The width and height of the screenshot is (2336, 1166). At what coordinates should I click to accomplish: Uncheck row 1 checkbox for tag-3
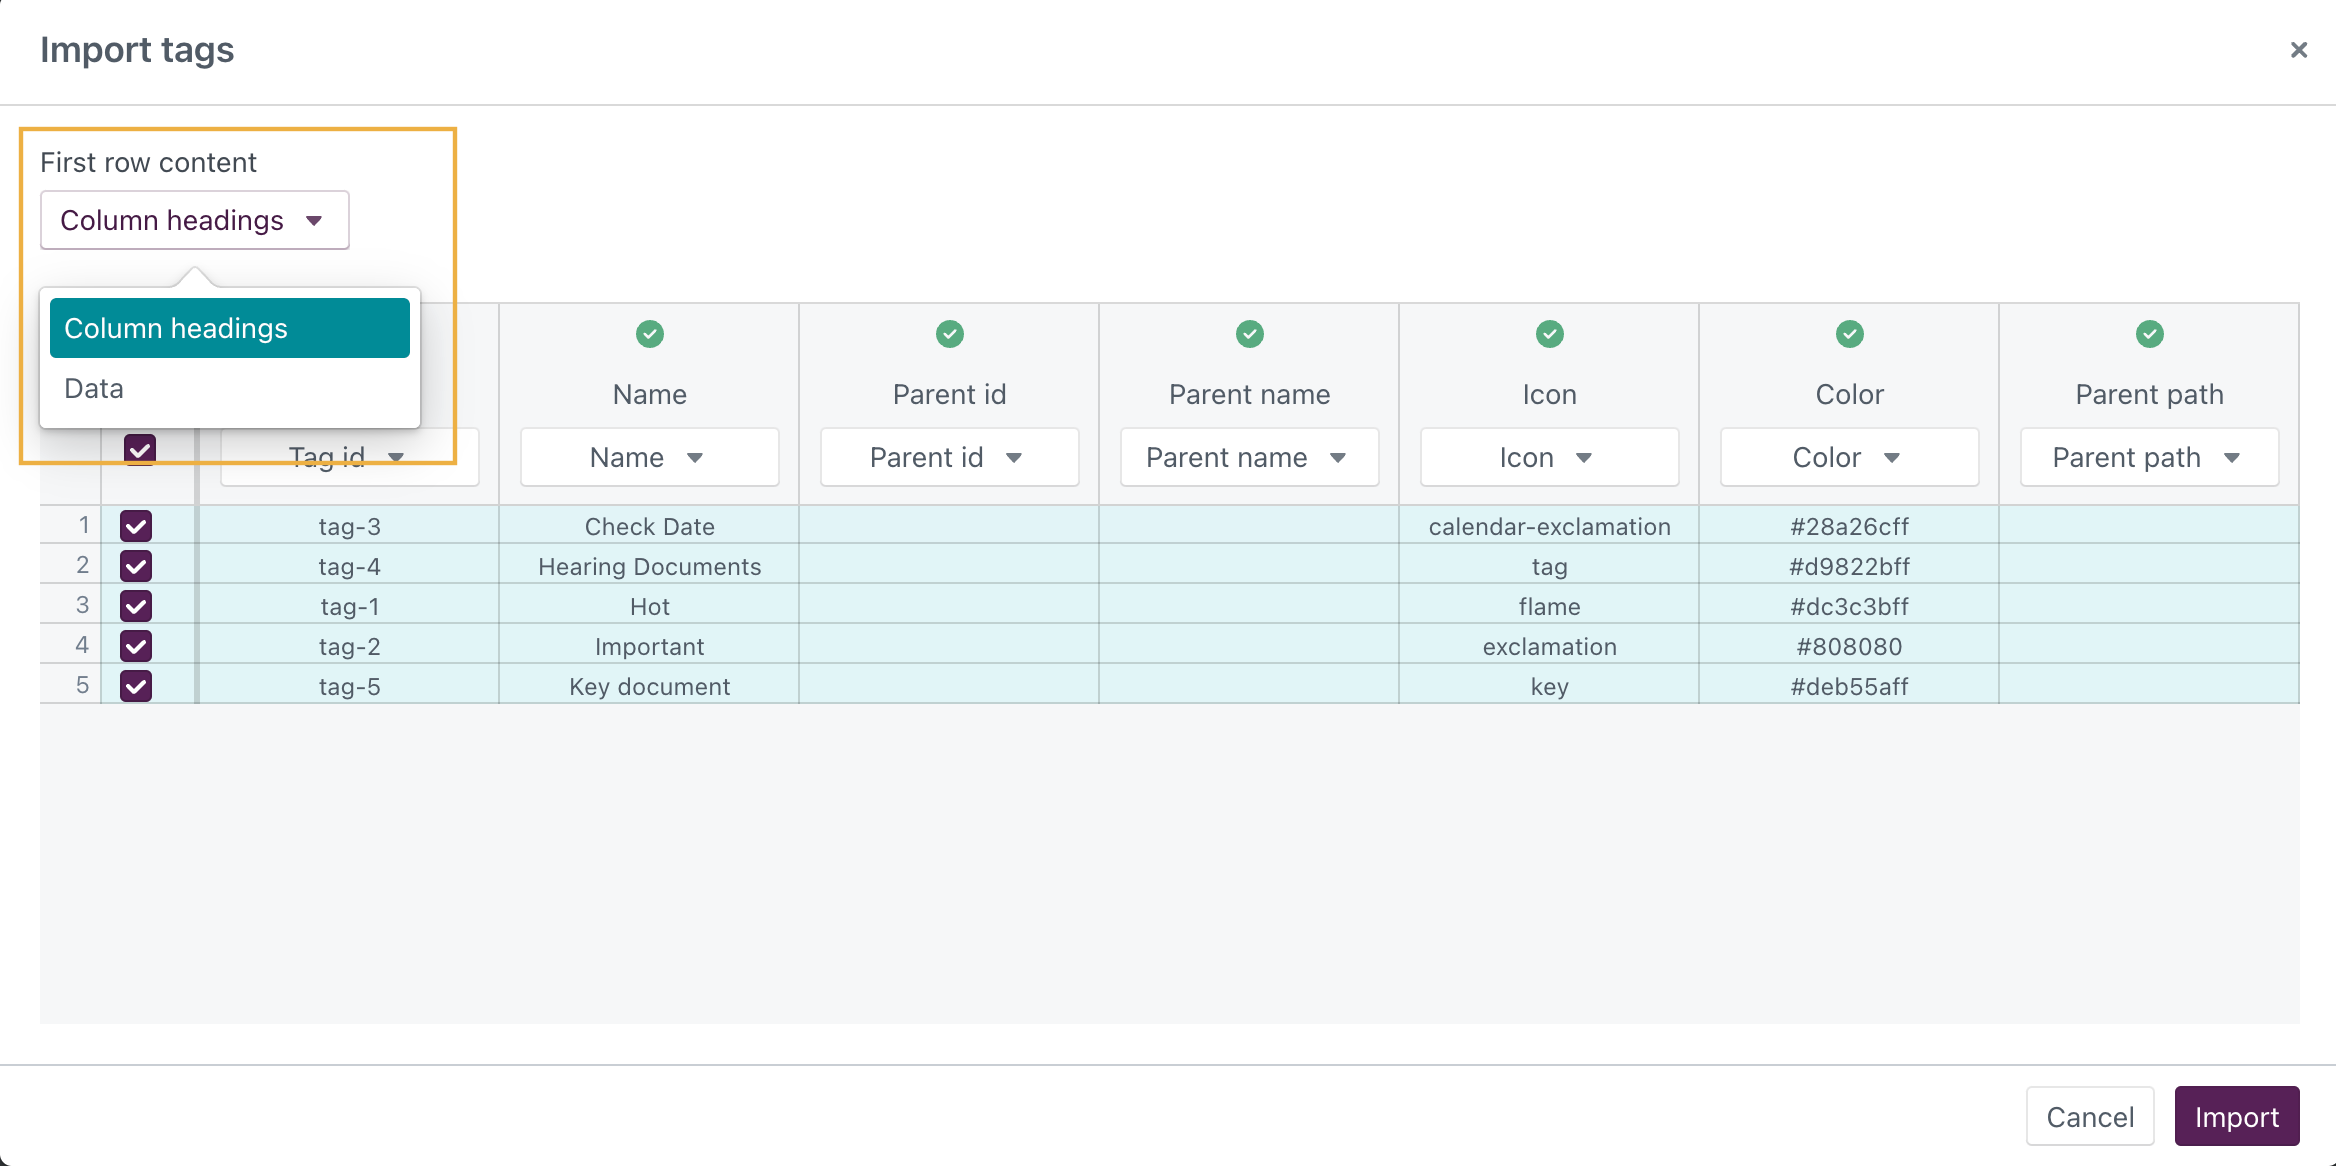(136, 526)
